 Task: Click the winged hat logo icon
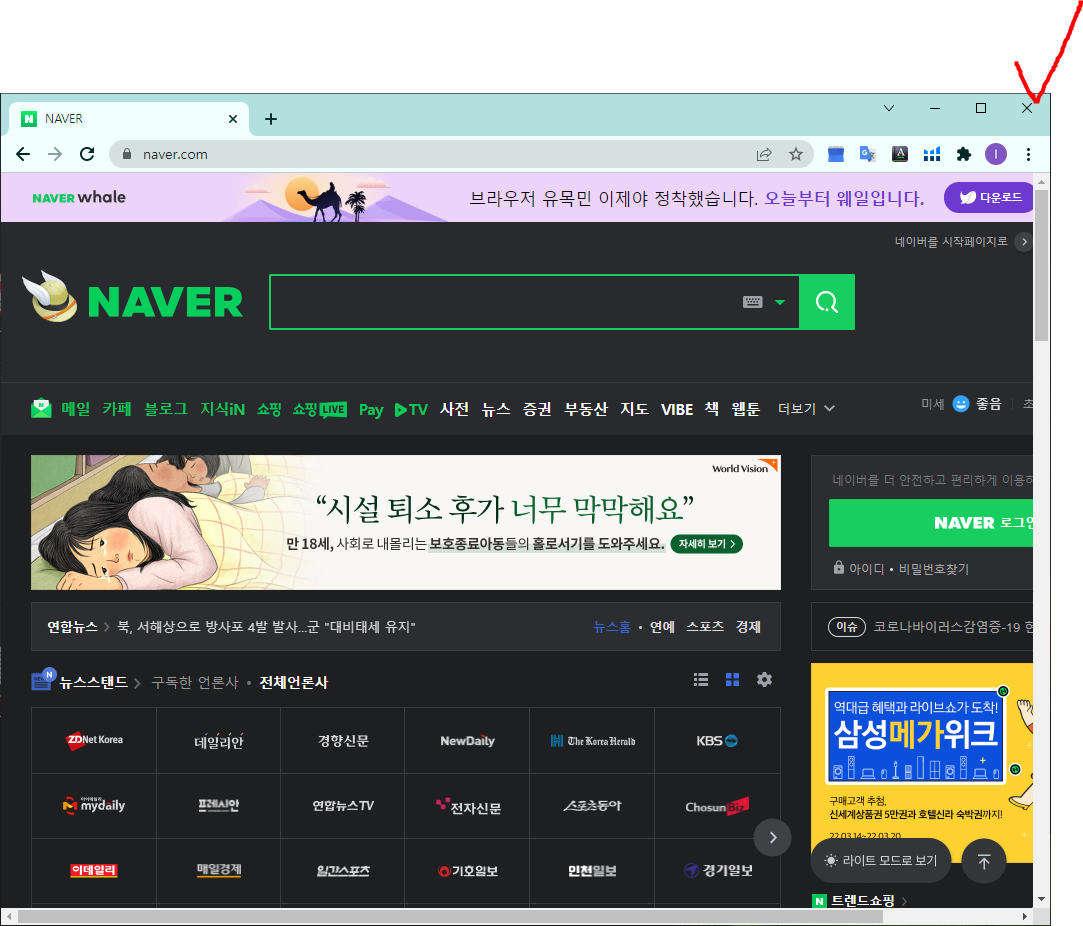coord(50,296)
